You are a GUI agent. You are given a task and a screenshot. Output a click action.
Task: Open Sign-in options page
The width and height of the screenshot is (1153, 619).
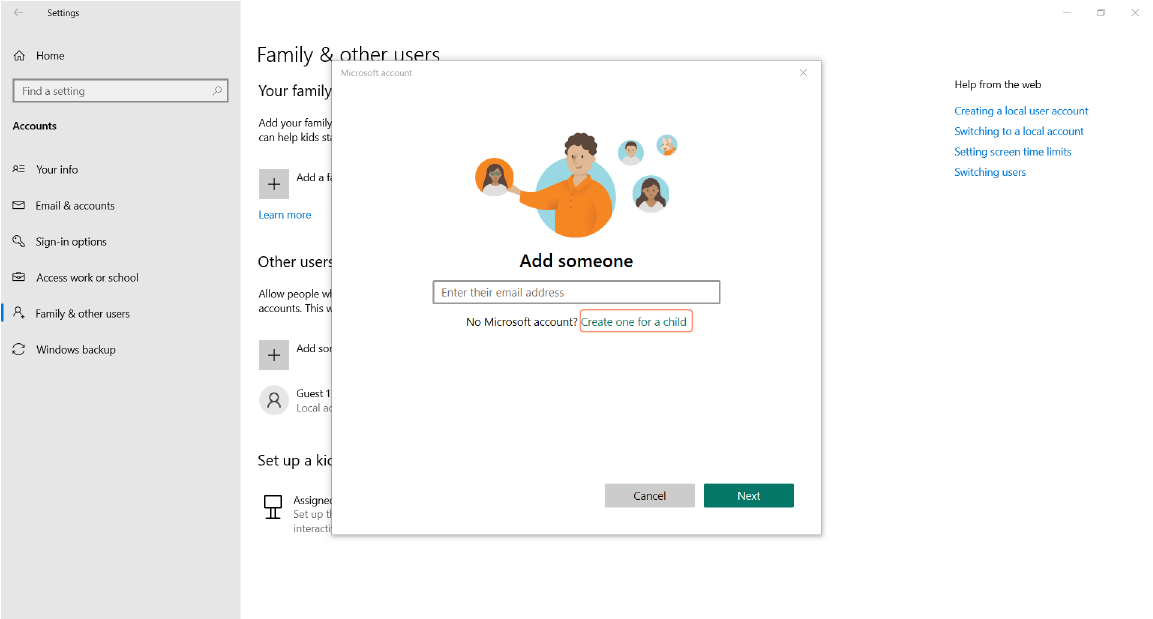pyautogui.click(x=71, y=242)
